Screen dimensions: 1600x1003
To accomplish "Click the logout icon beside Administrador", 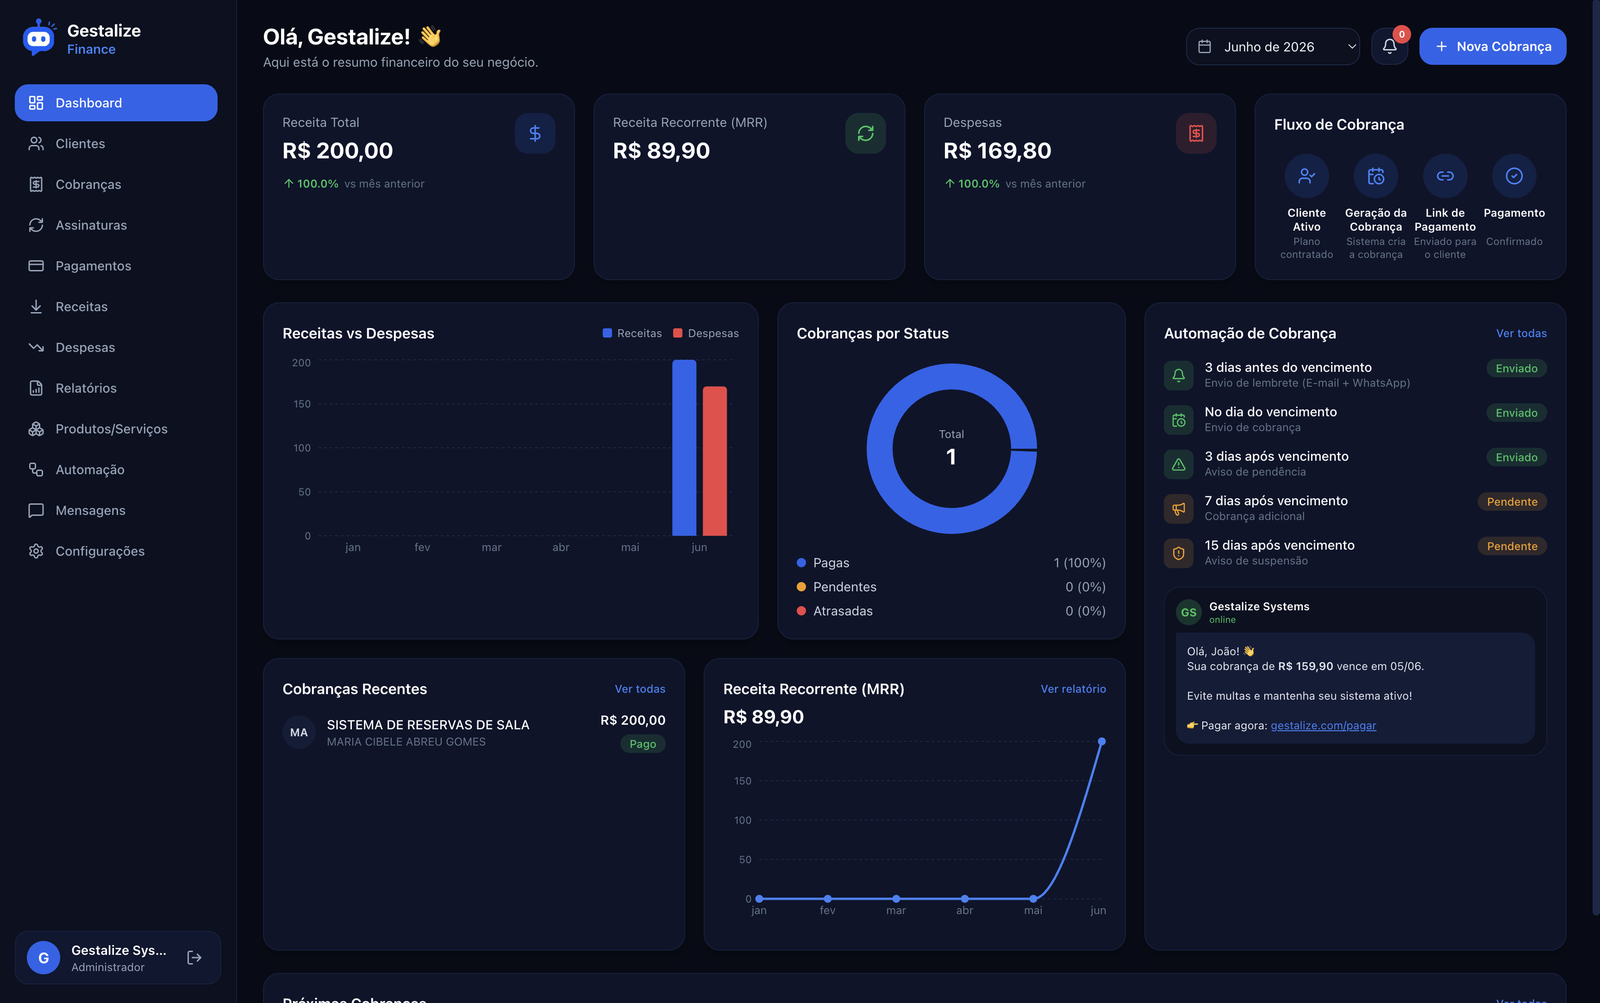I will [x=195, y=958].
